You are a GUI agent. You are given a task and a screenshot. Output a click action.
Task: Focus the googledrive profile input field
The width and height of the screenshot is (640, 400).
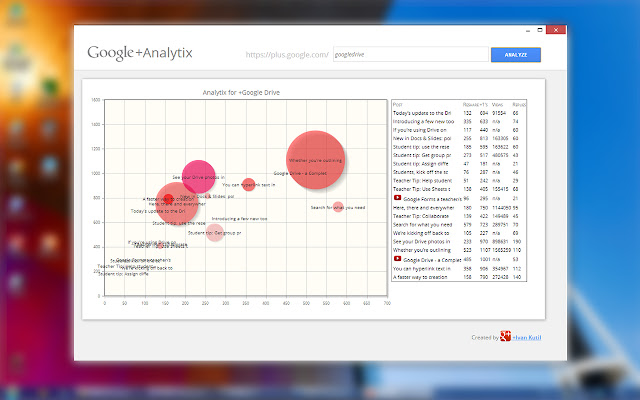[x=411, y=54]
